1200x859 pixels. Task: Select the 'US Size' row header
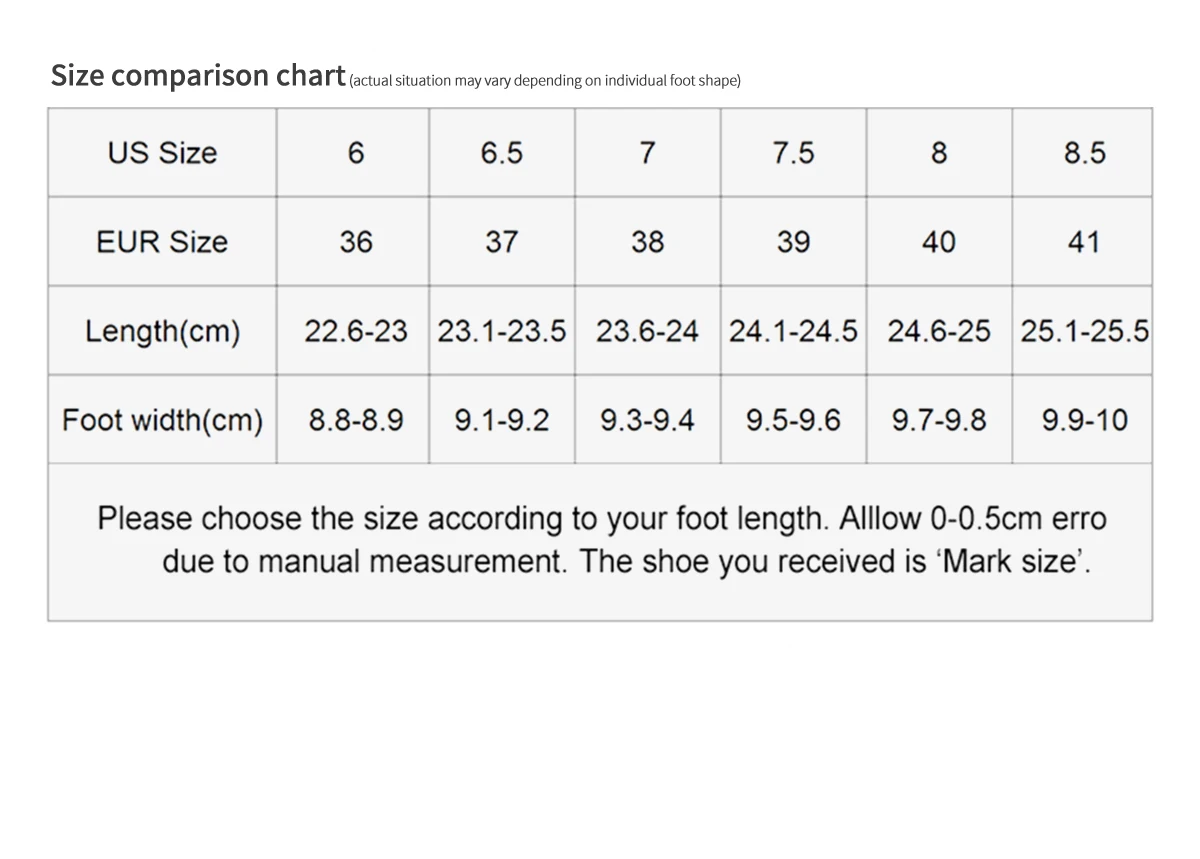click(x=162, y=152)
